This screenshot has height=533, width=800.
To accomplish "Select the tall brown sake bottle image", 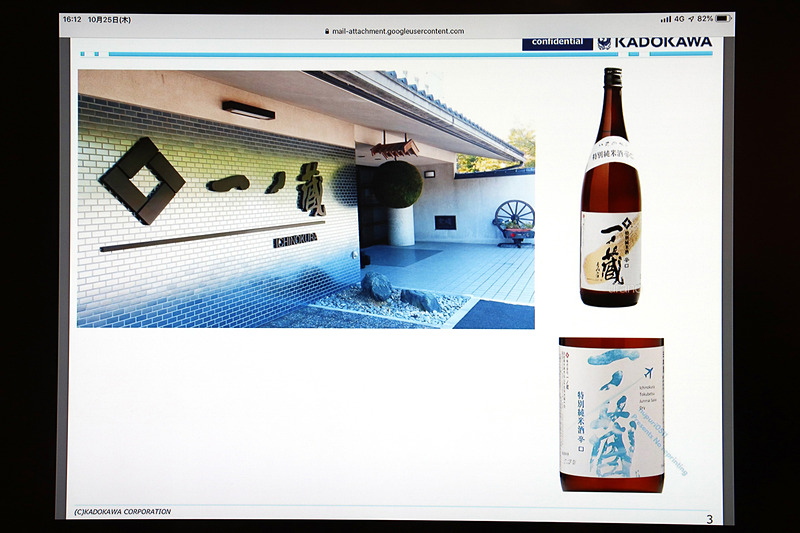I will pyautogui.click(x=611, y=187).
